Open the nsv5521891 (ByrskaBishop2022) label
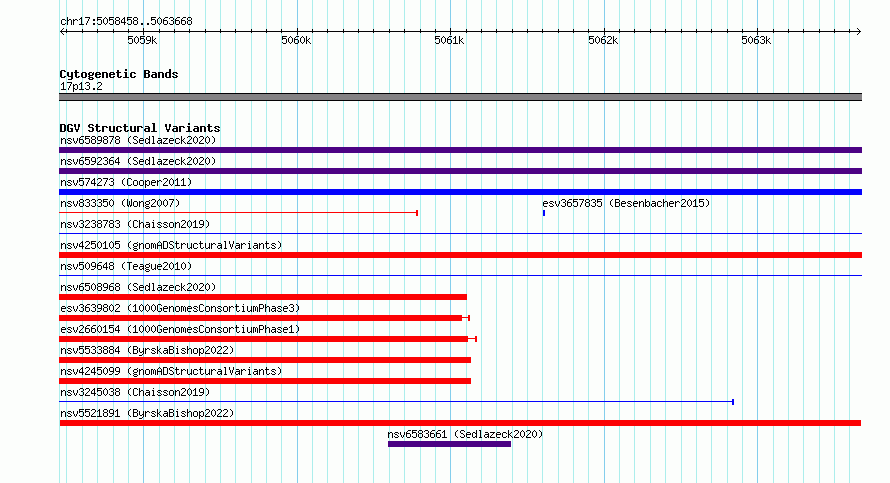The image size is (890, 483). click(147, 413)
